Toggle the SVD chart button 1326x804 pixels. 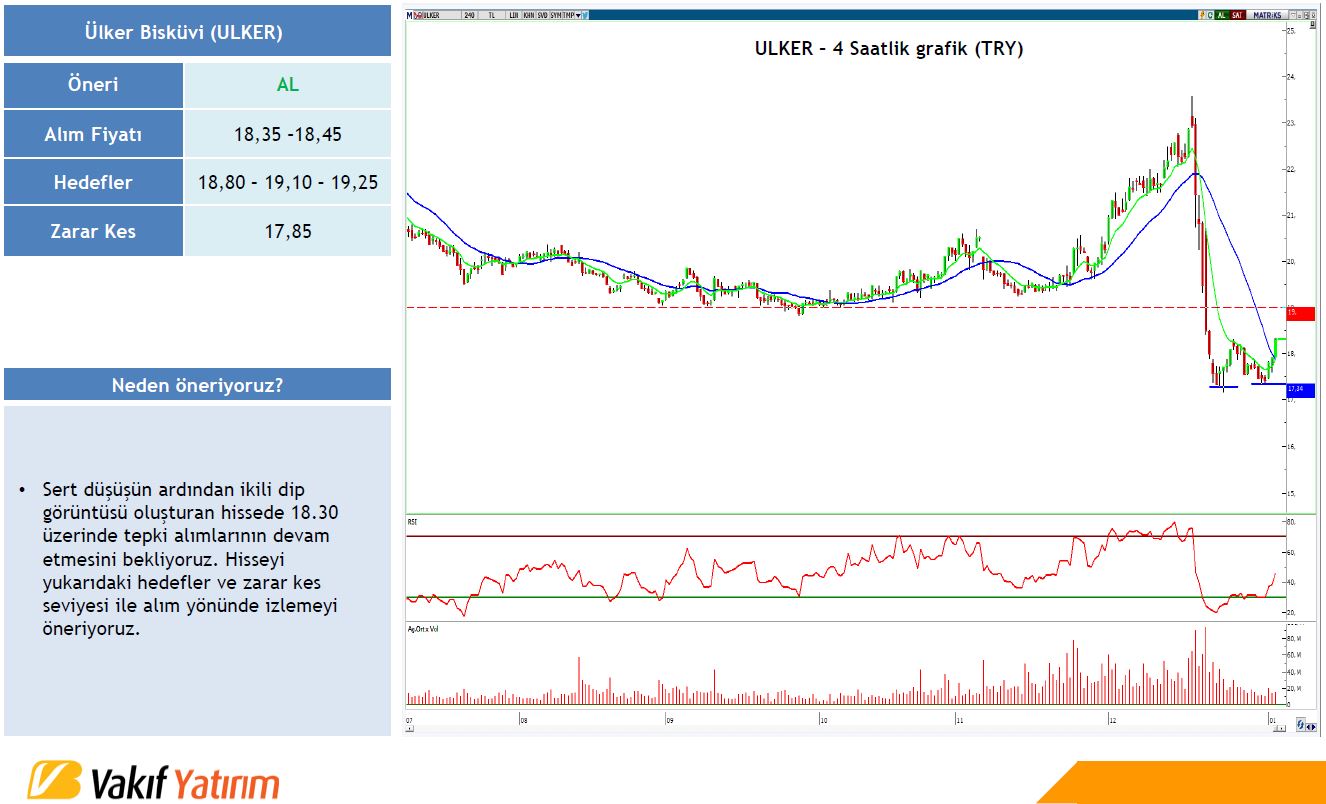click(542, 16)
